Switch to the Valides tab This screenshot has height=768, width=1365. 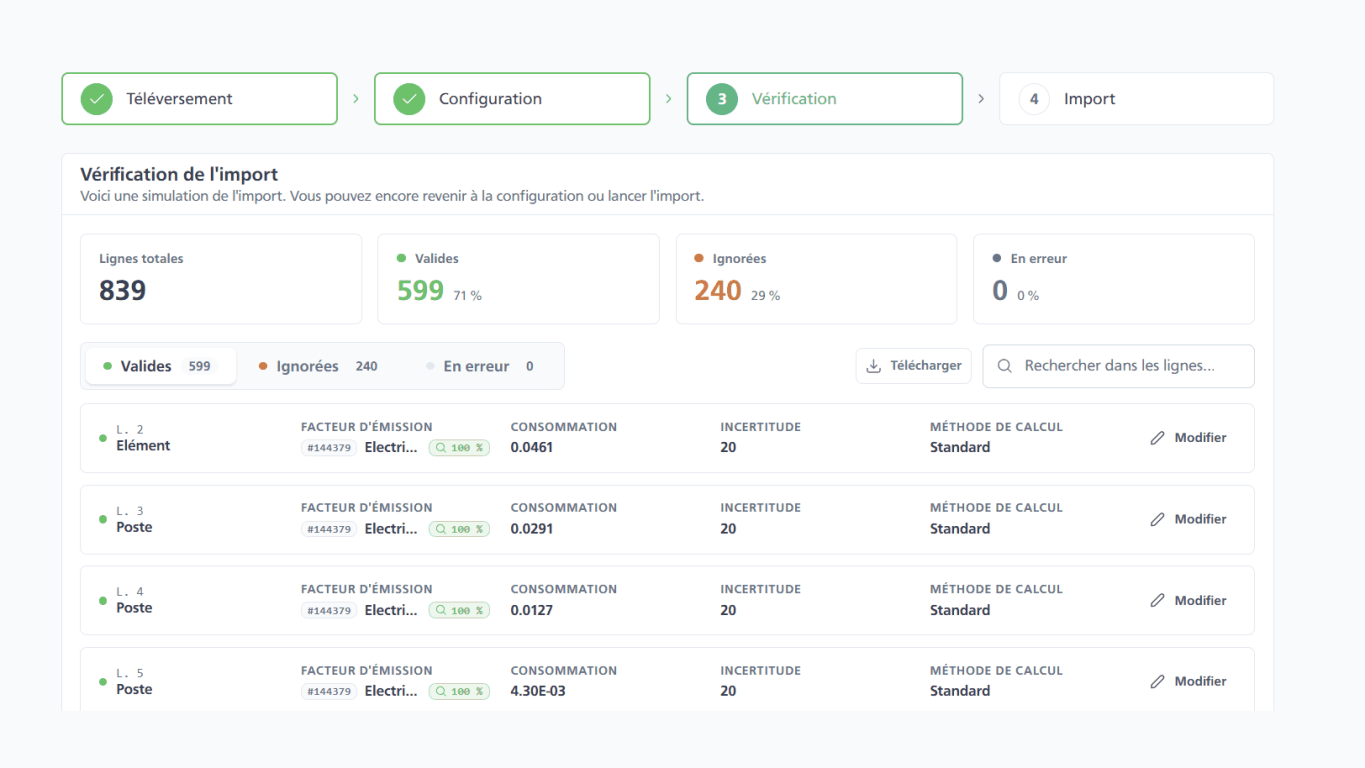(161, 366)
